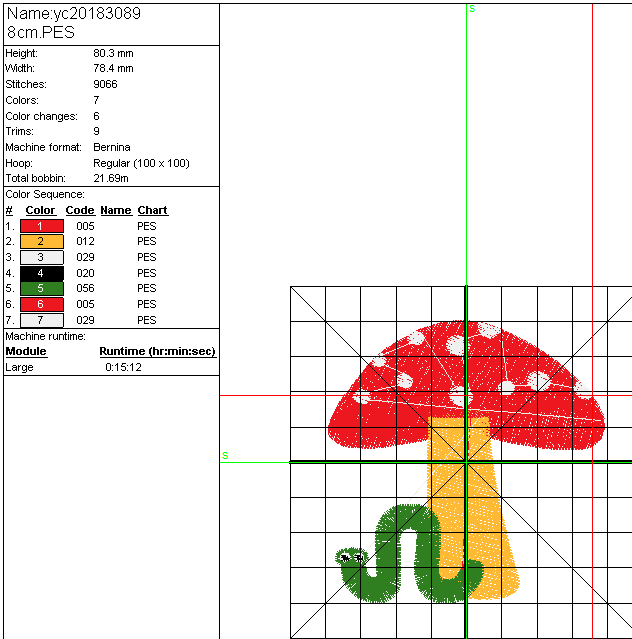Viewport: 632px width, 639px height.
Task: Click the stitches count 9066
Action: point(105,84)
